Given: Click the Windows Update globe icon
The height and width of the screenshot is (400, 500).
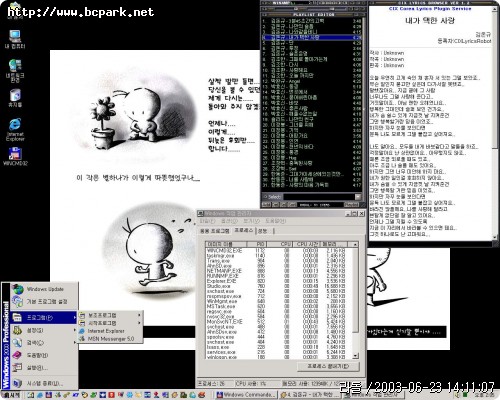Looking at the screenshot, I should click(x=18, y=289).
